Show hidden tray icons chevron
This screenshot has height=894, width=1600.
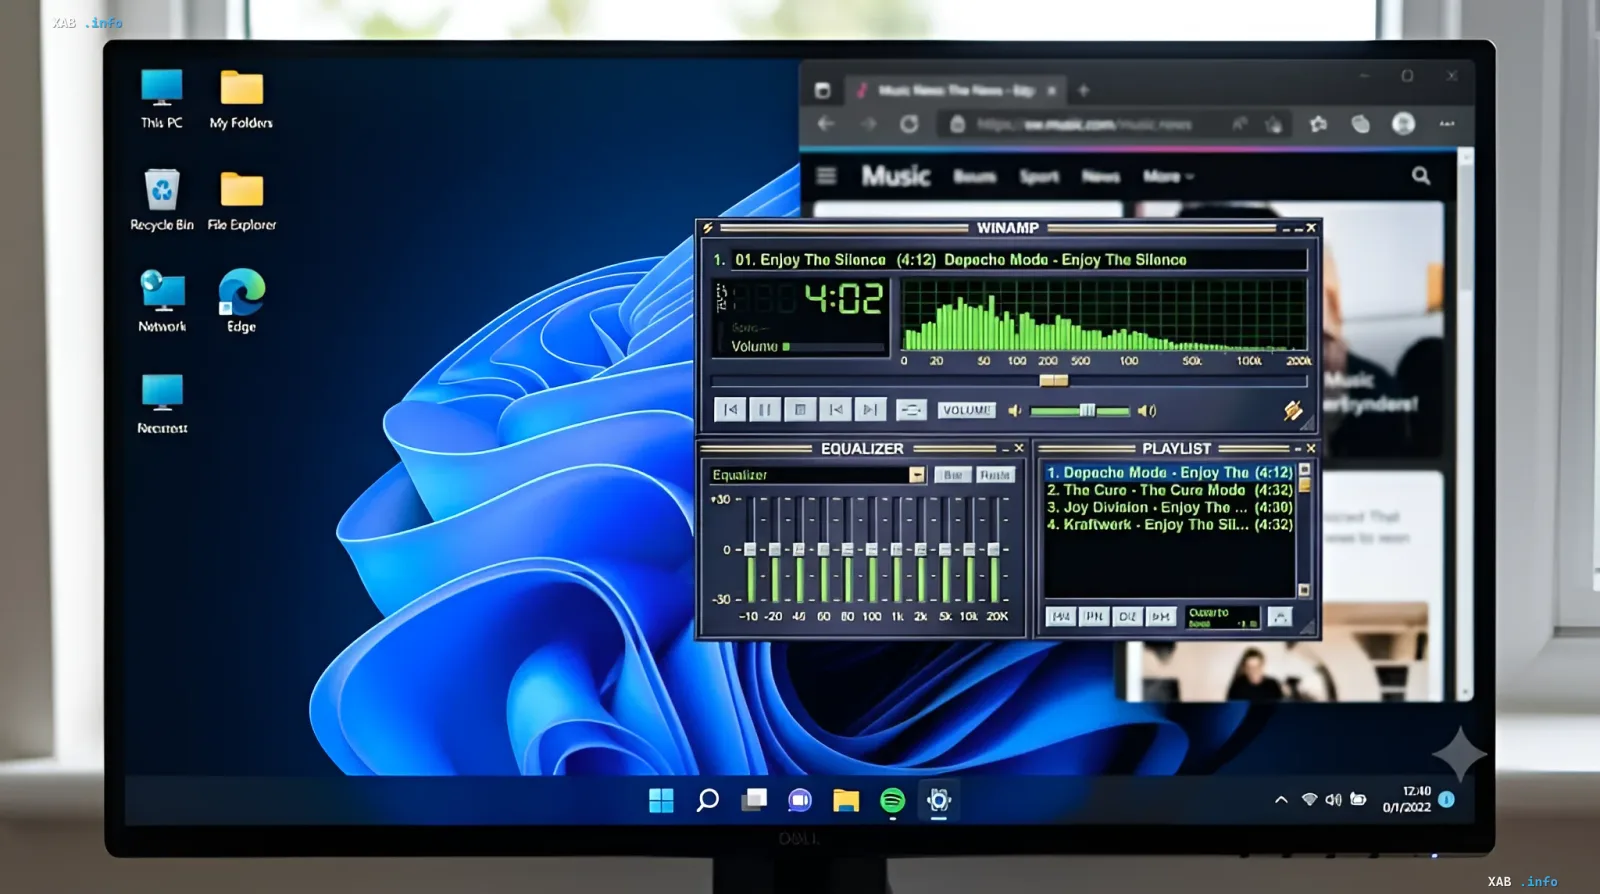tap(1281, 800)
